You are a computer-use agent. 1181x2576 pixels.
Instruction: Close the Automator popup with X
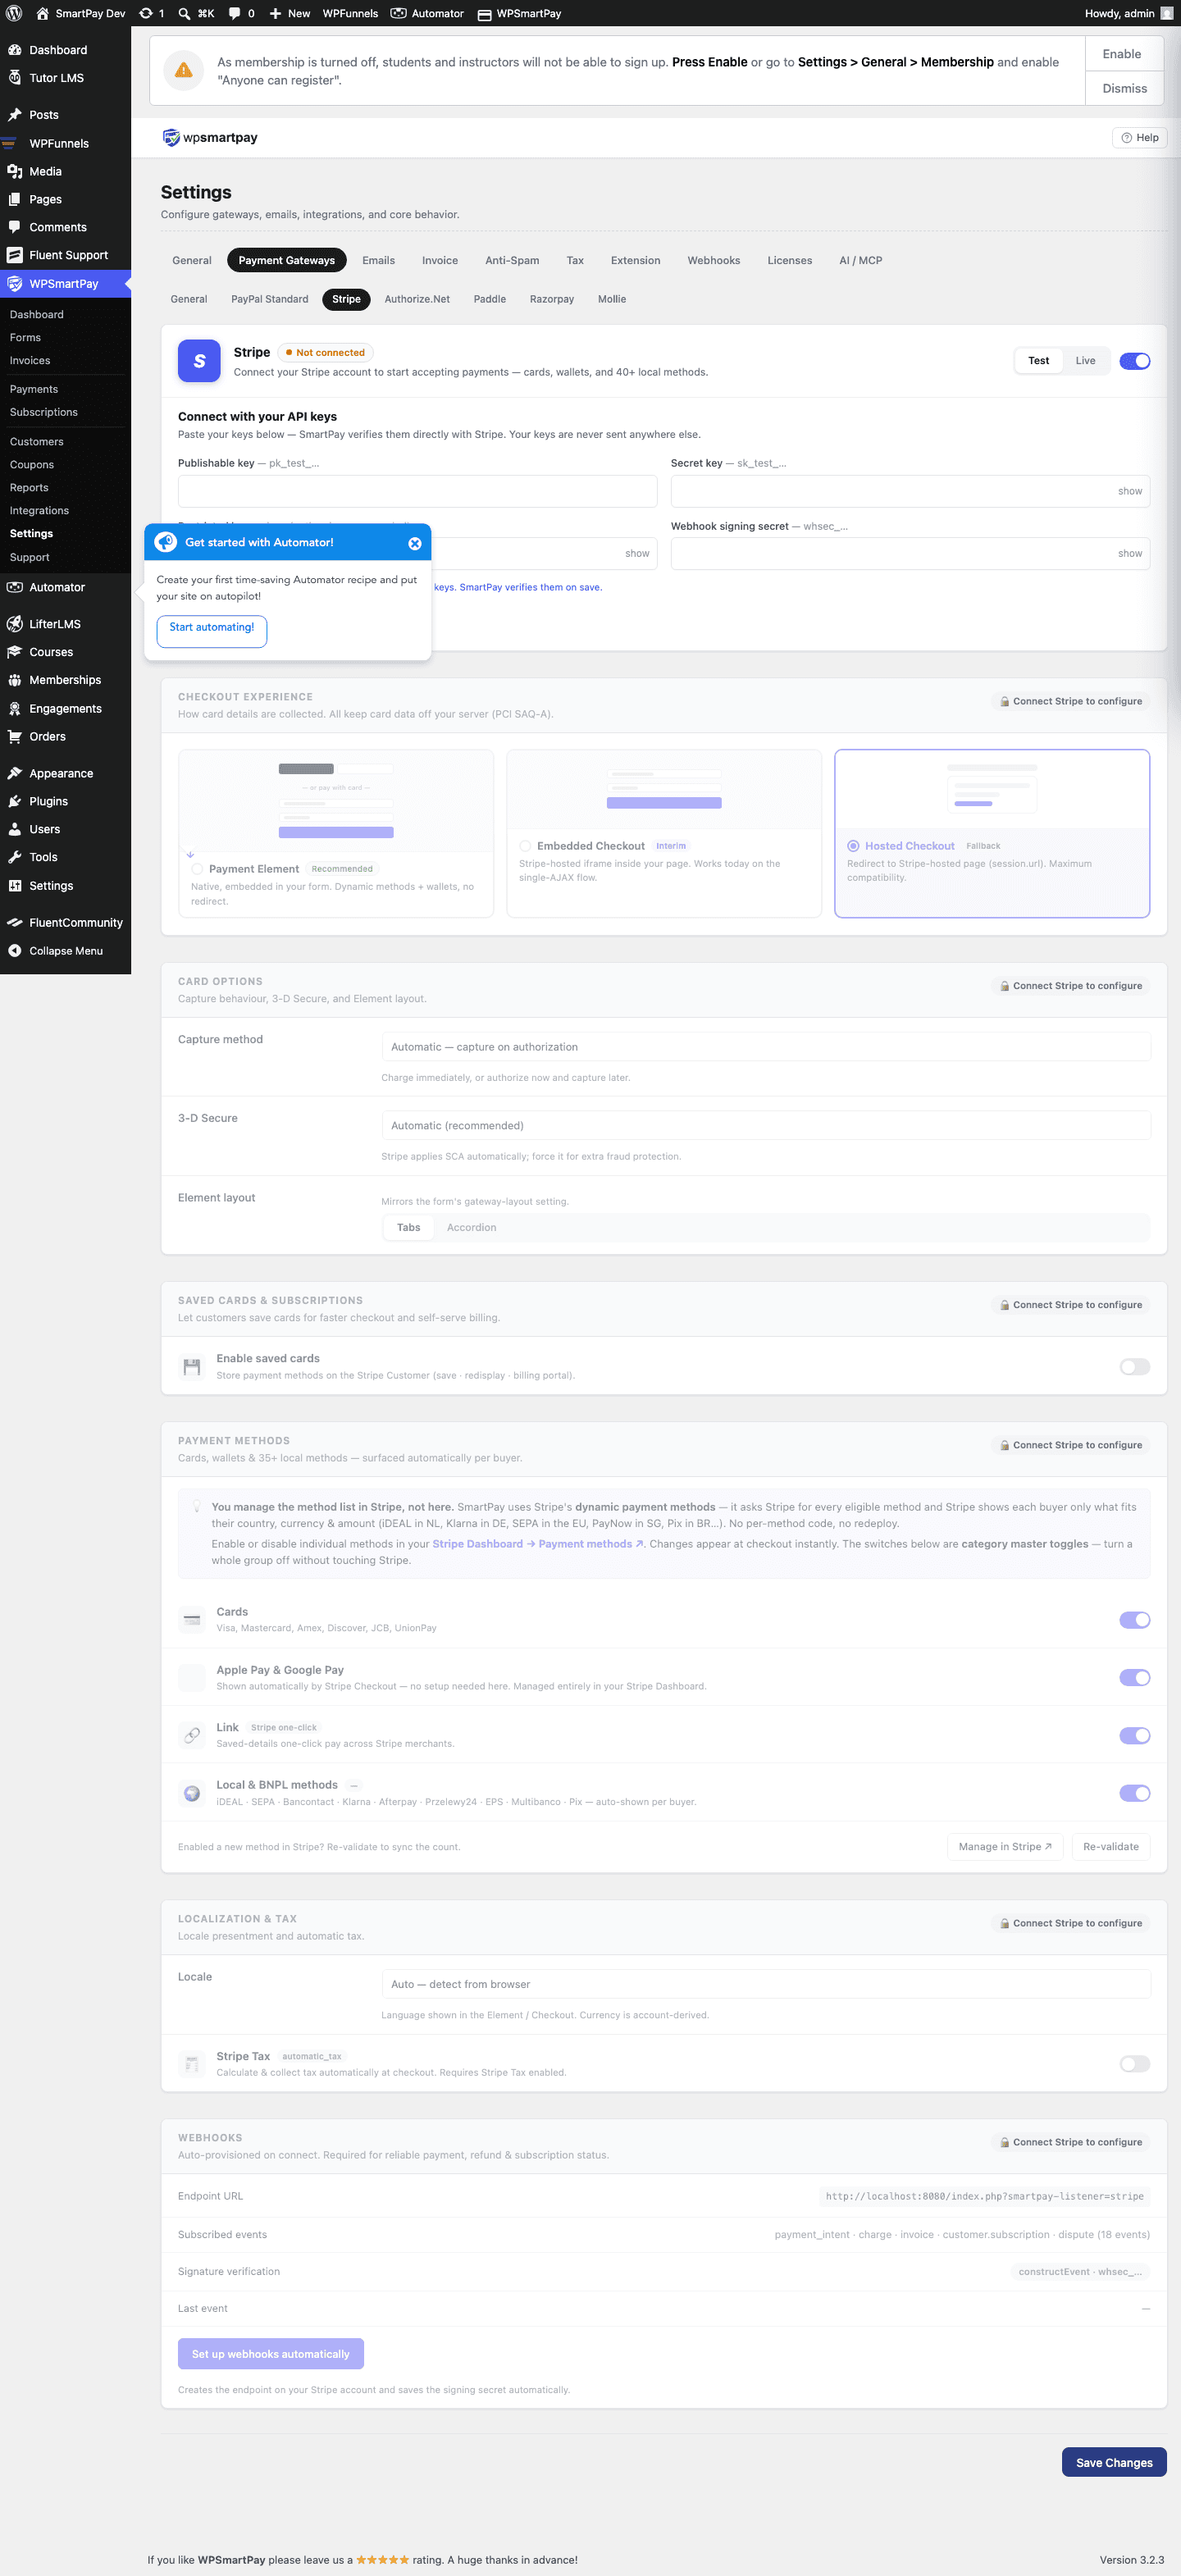tap(414, 543)
